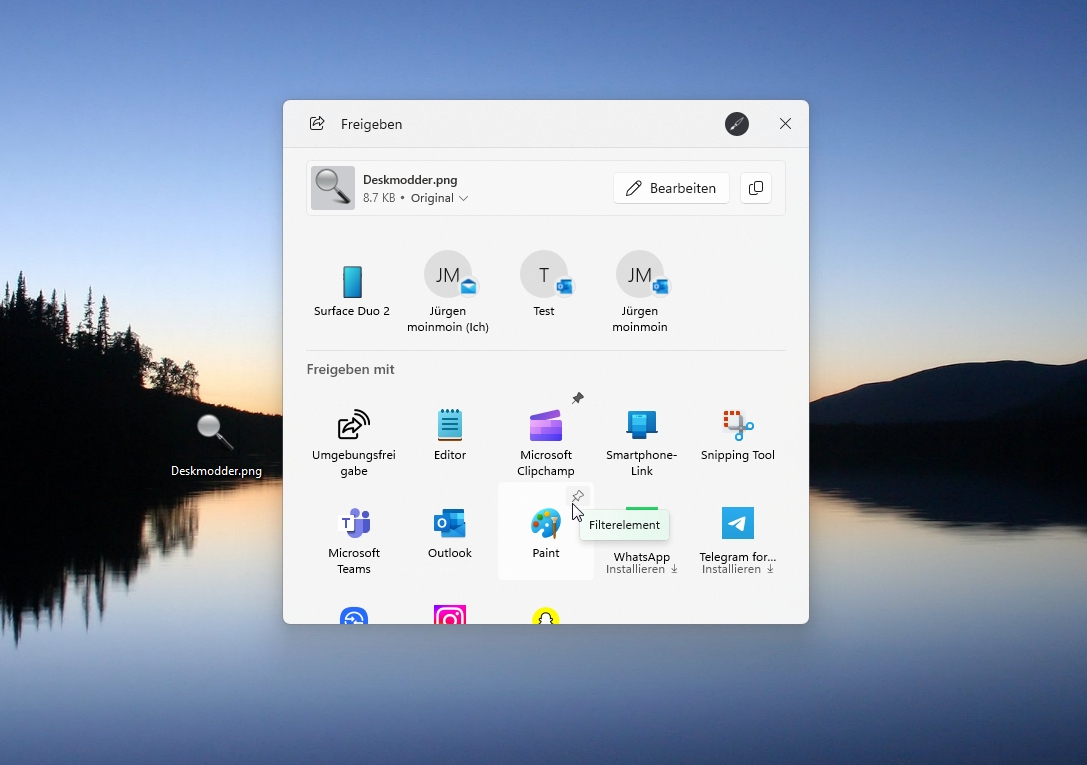Open the profile avatar in Freigeben header
Viewport: 1087px width, 765px height.
pyautogui.click(x=737, y=124)
